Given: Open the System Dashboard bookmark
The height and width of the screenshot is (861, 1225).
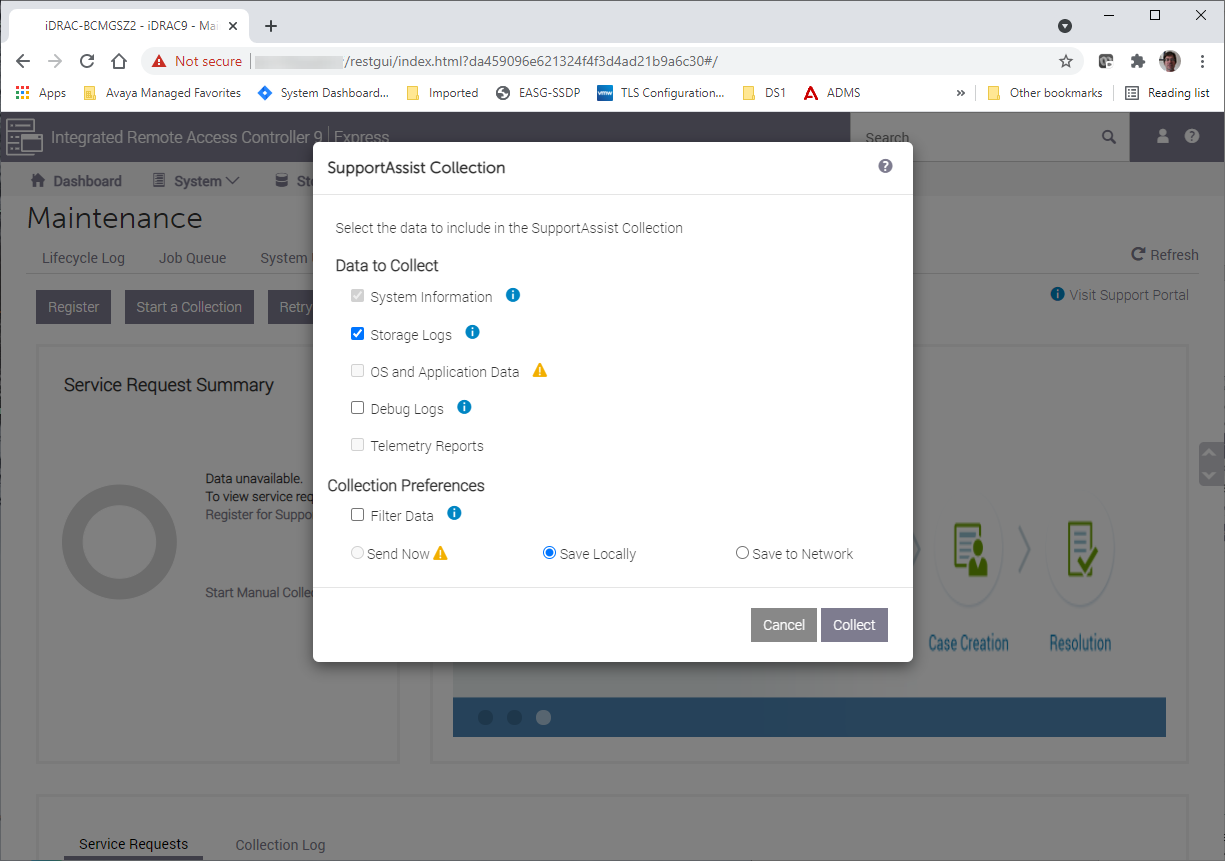Looking at the screenshot, I should 323,93.
